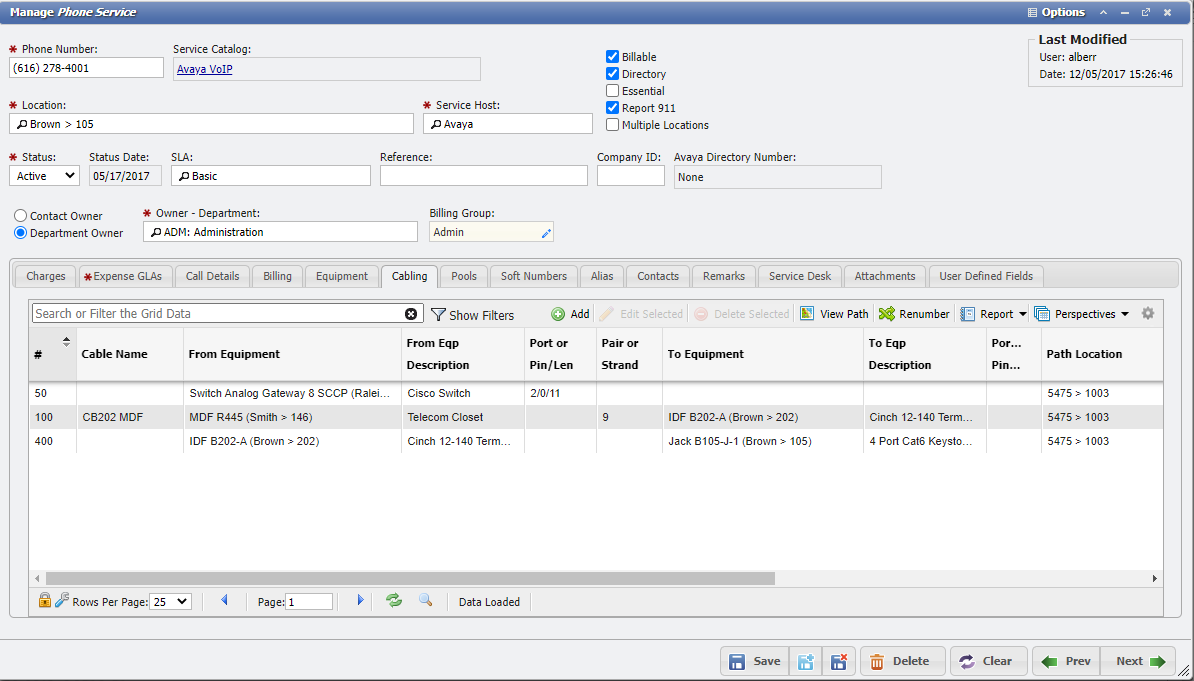Collapse the window with the up caret
Image resolution: width=1194 pixels, height=681 pixels.
click(1103, 12)
